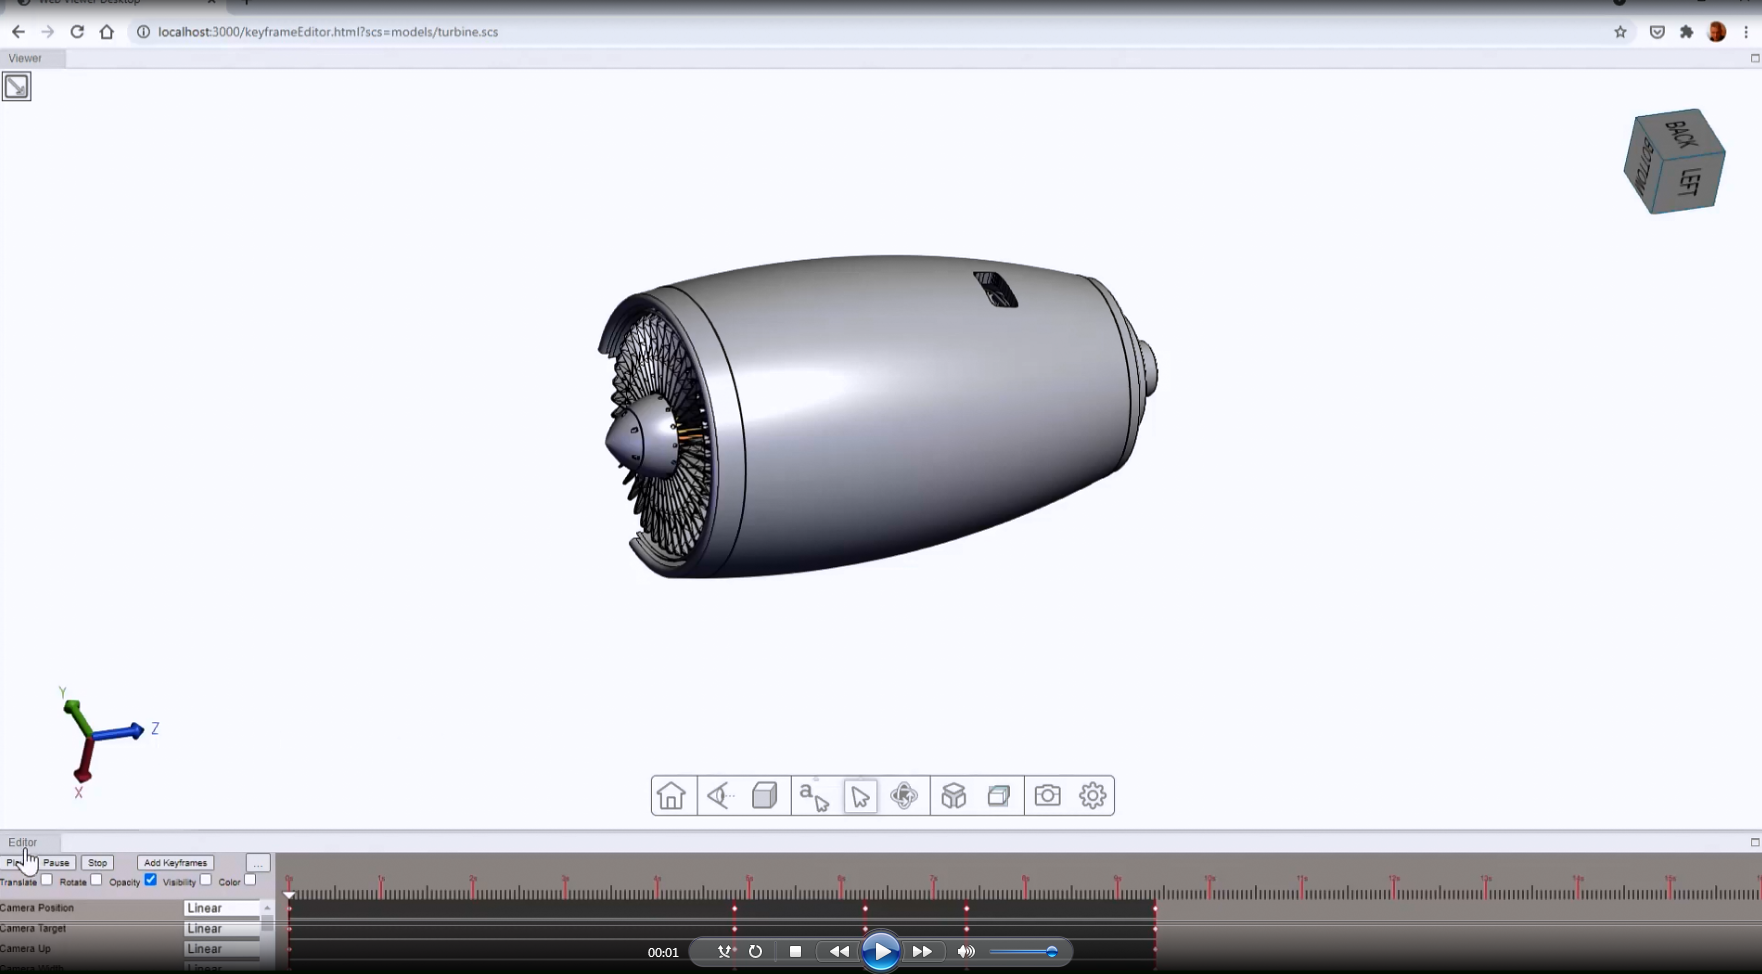This screenshot has width=1762, height=974.
Task: Open Camera Target interpolation dropdown
Action: point(222,929)
